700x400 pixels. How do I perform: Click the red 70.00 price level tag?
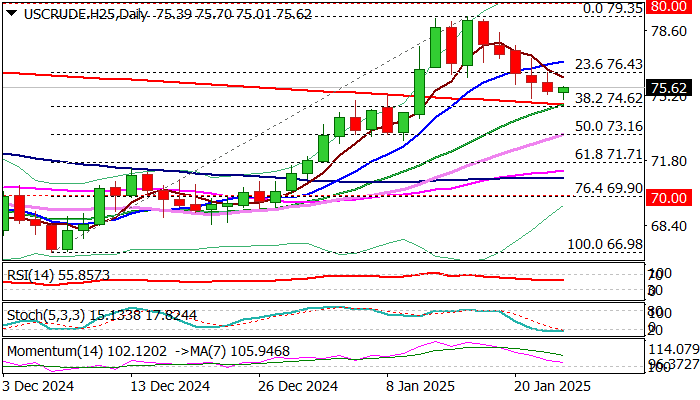point(669,197)
